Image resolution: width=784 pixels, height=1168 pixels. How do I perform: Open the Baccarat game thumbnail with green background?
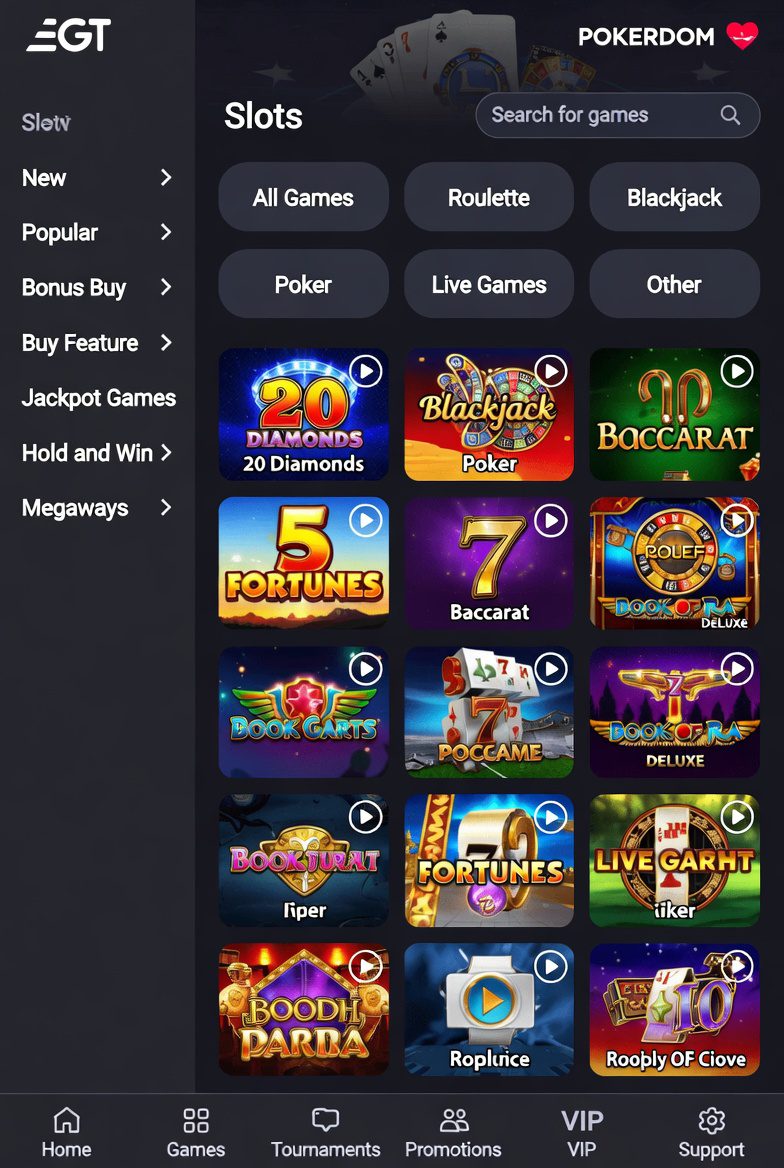674,414
